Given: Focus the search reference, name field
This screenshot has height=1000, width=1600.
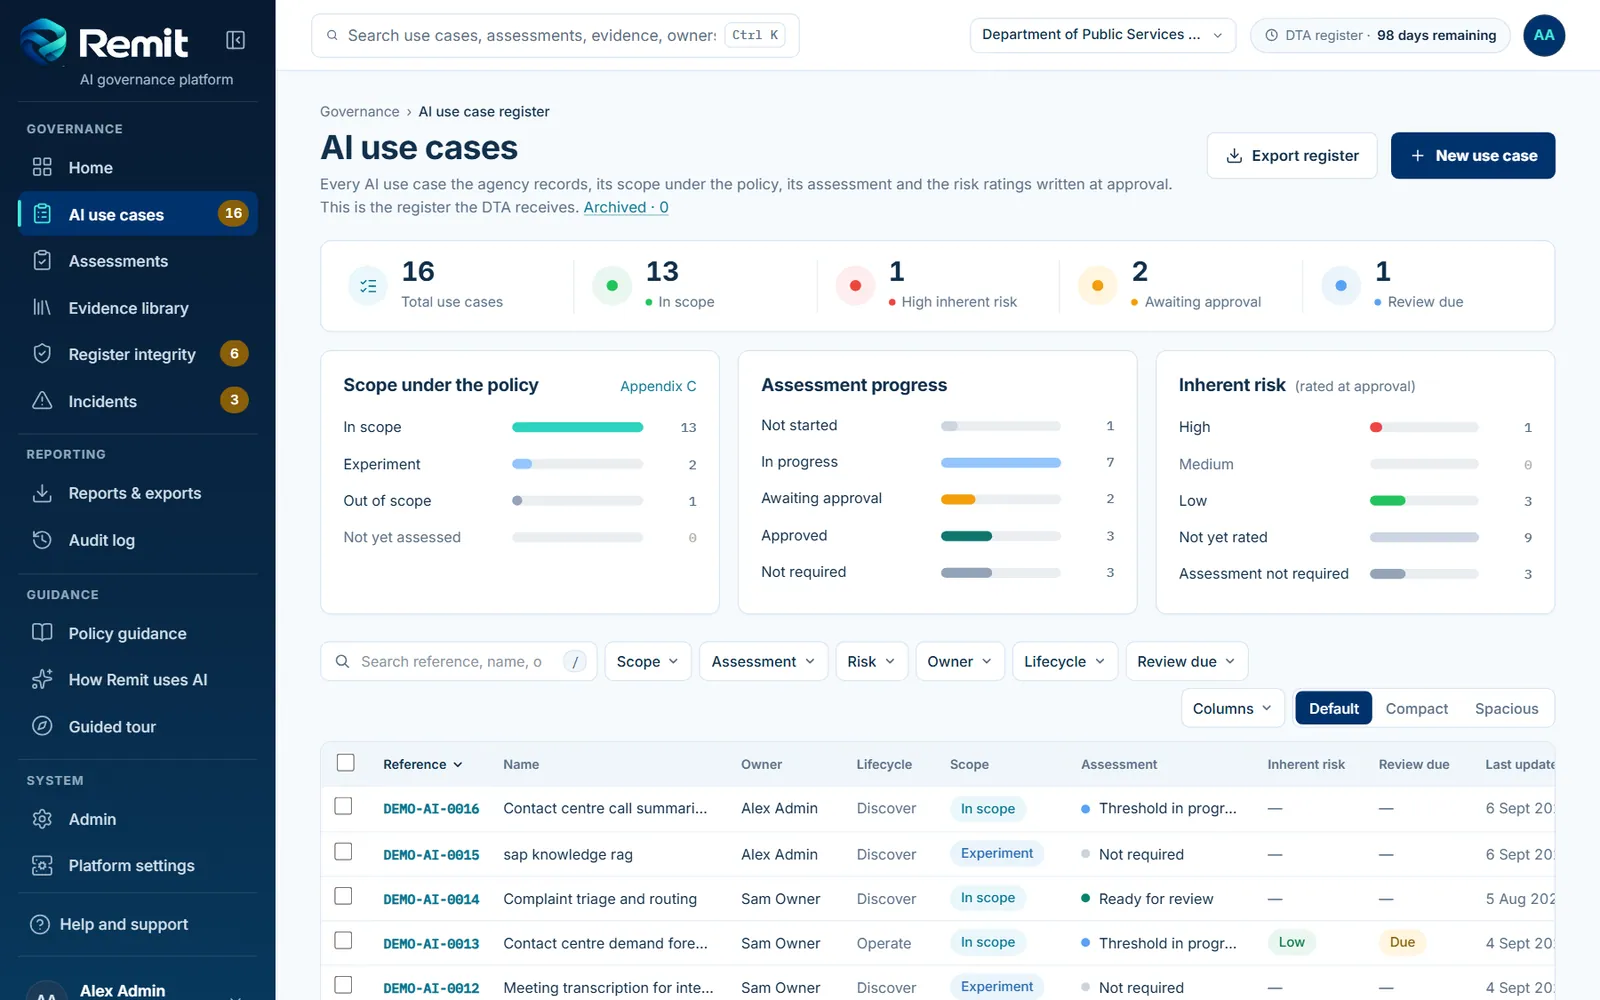Looking at the screenshot, I should [458, 661].
